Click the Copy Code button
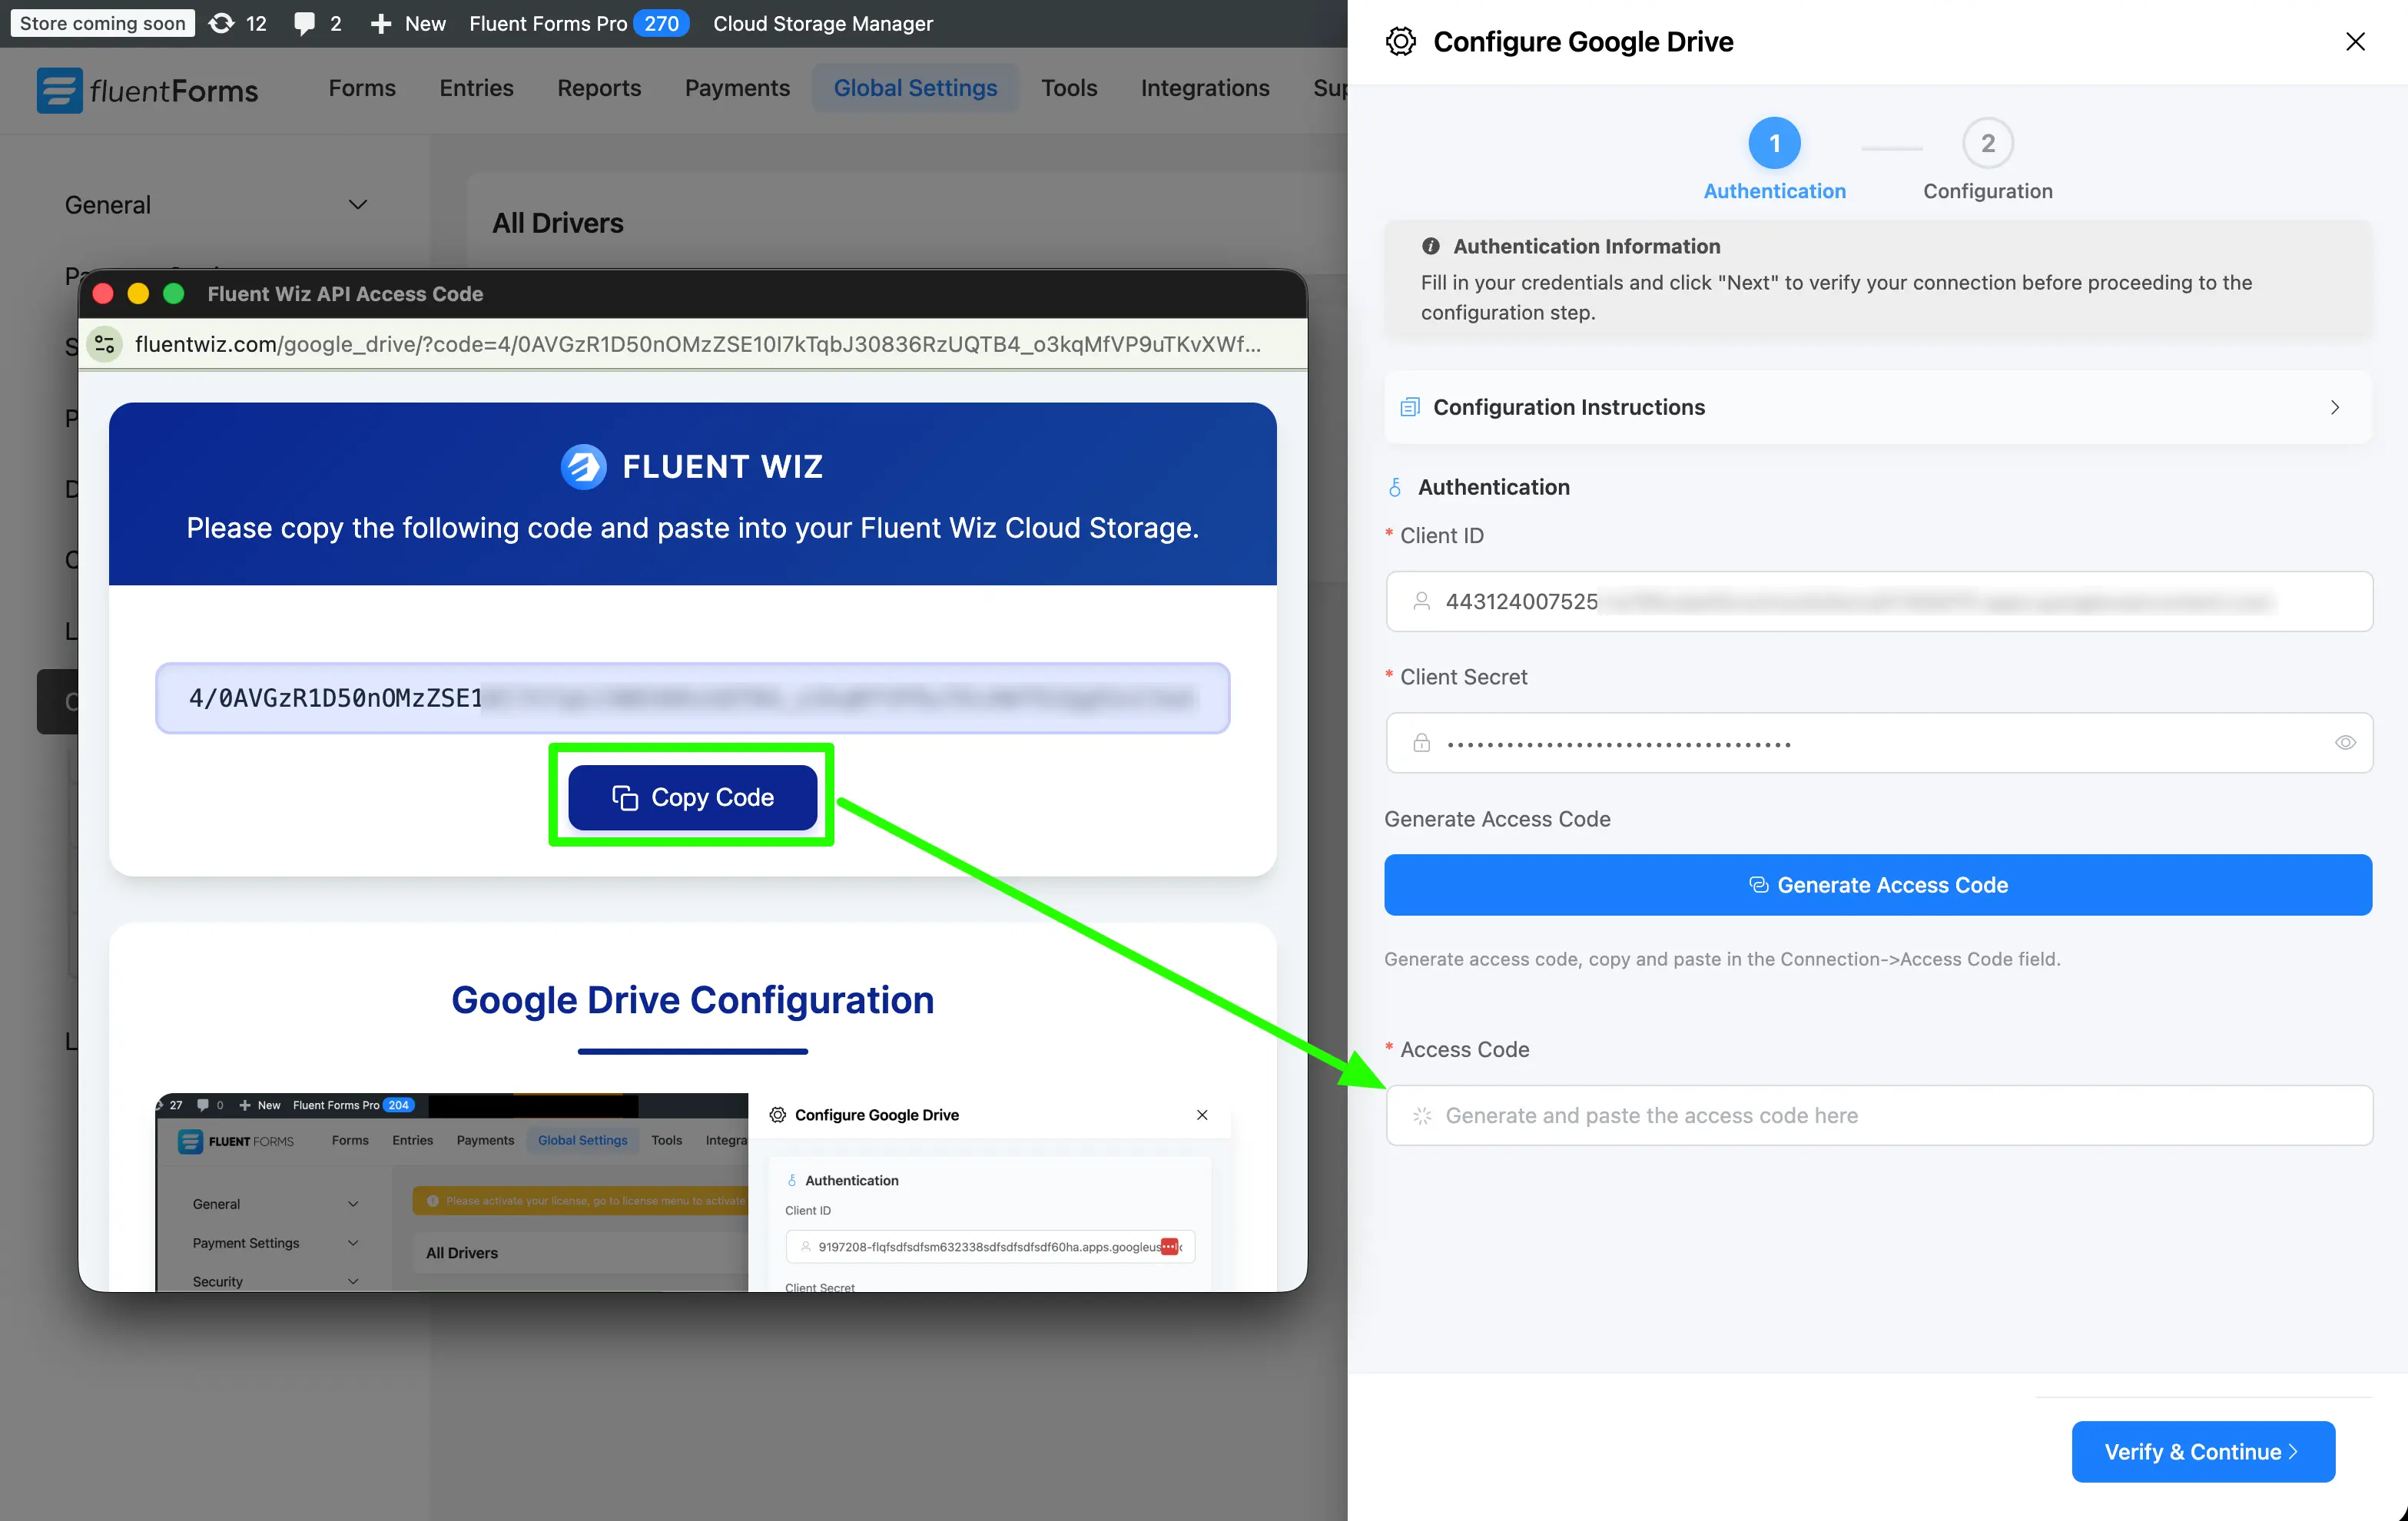The image size is (2408, 1521). pos(692,797)
